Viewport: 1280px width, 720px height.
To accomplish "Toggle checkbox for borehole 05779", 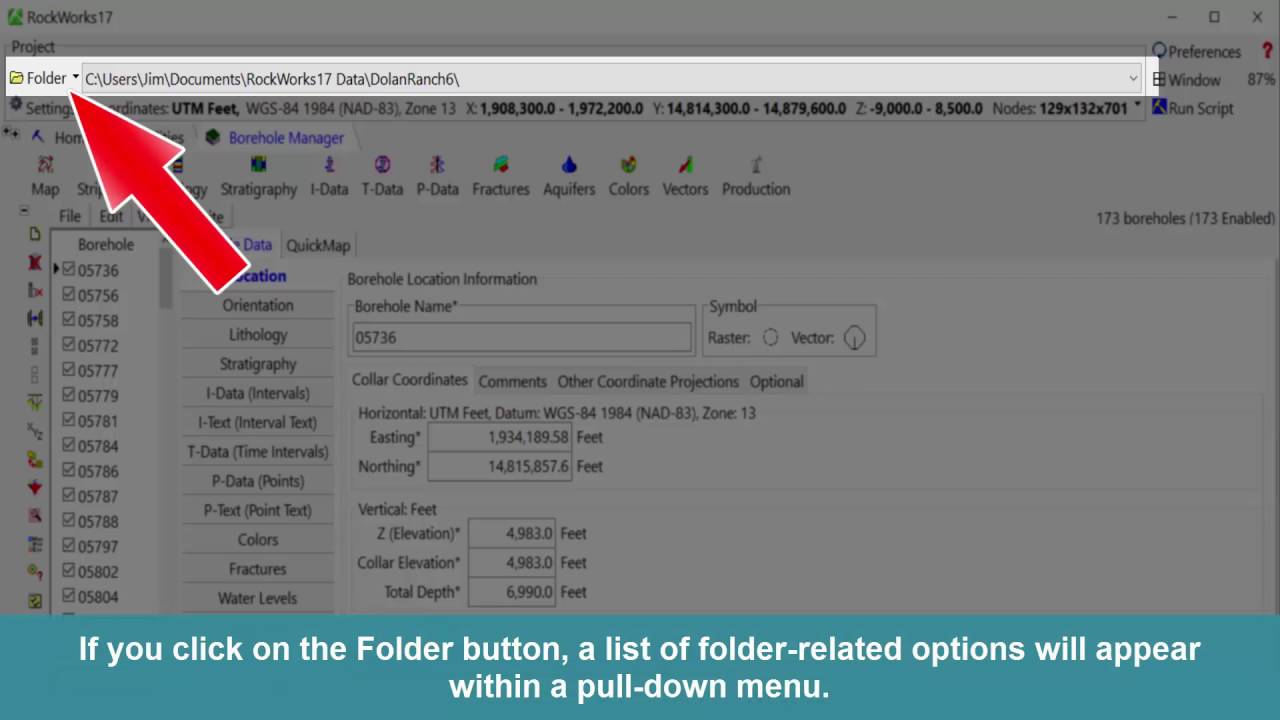I will (x=69, y=395).
